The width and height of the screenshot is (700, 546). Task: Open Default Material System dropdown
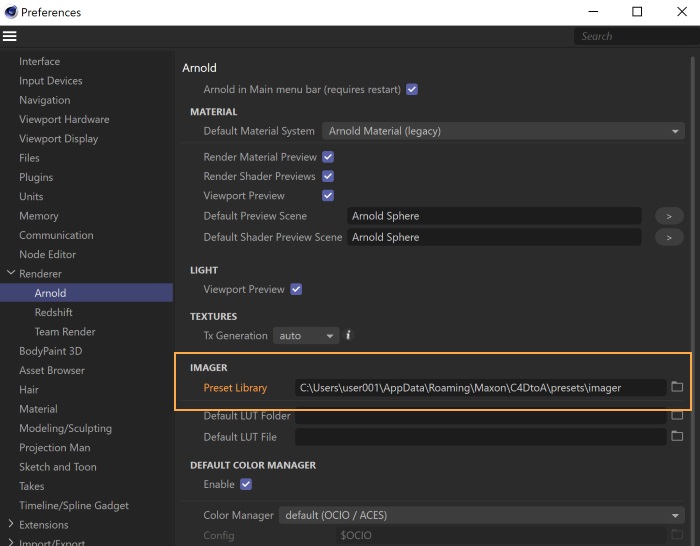tap(503, 131)
